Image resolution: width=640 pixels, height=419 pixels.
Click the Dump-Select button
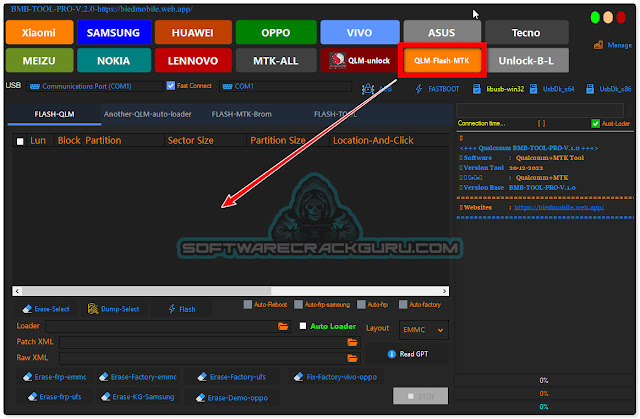113,309
